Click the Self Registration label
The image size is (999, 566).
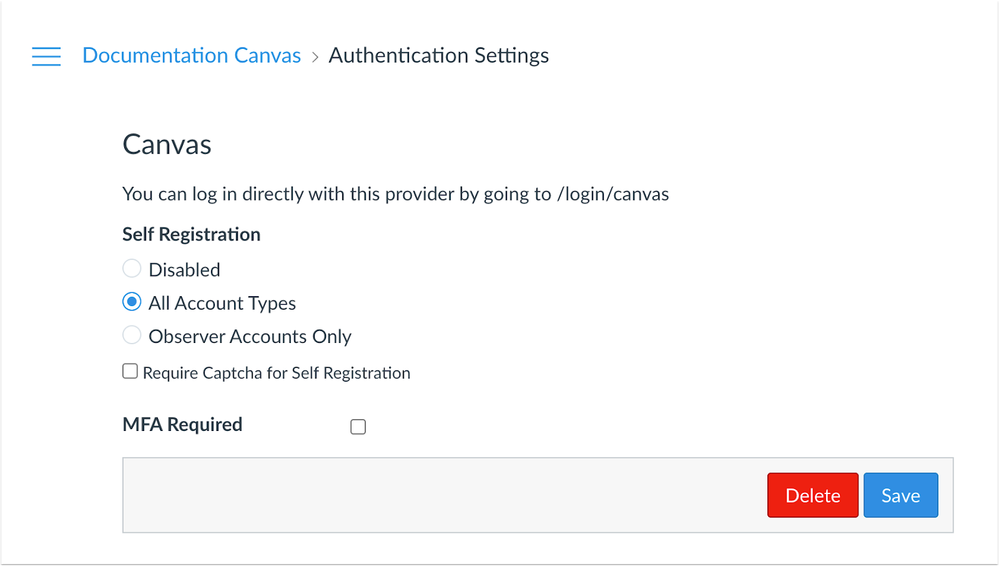tap(191, 234)
